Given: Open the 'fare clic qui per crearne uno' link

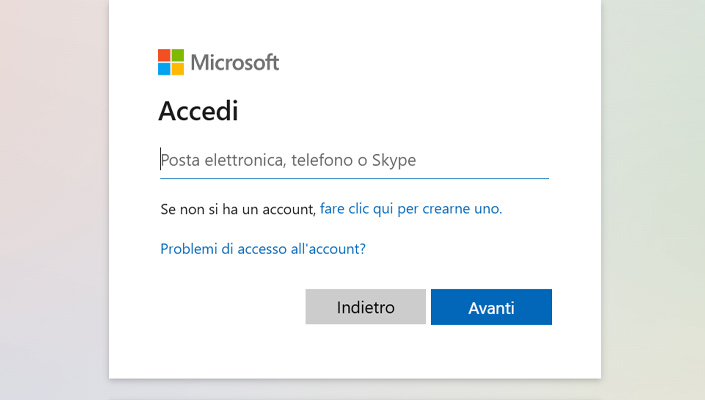Looking at the screenshot, I should click(410, 209).
